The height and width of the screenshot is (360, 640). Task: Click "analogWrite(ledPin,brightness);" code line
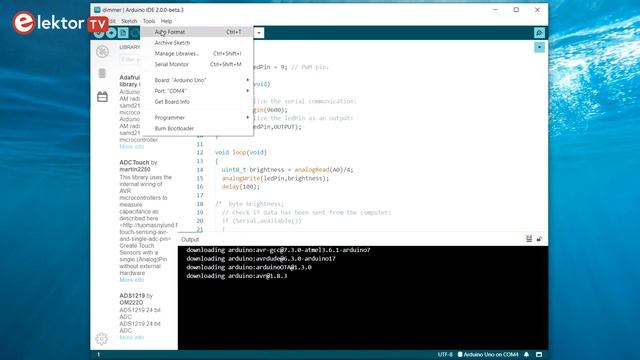coord(275,178)
